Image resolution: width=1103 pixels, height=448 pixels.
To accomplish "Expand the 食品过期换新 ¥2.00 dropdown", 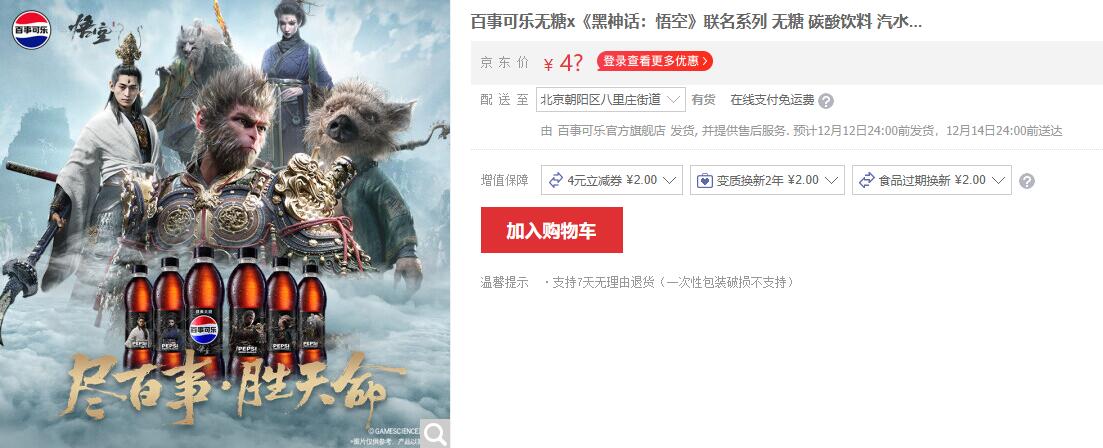I will click(932, 180).
